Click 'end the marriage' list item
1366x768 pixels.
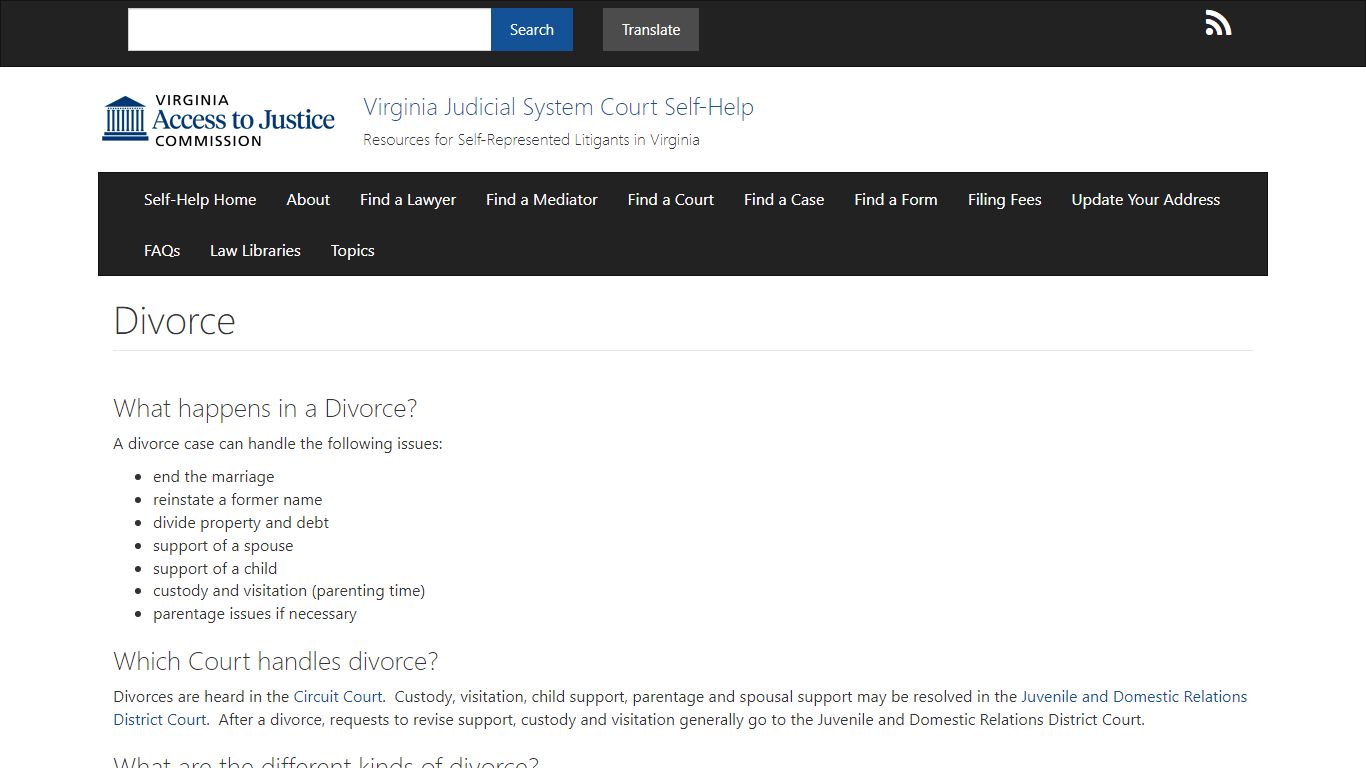(x=213, y=477)
